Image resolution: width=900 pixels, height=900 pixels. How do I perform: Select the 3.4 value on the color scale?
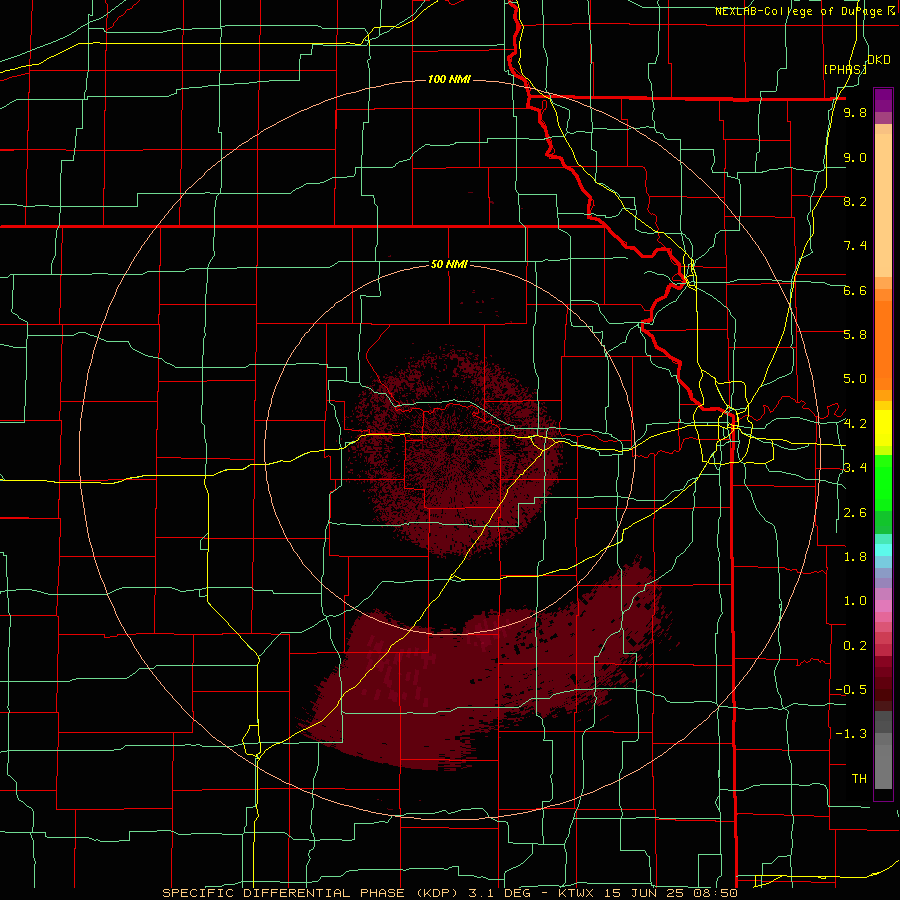(x=855, y=468)
